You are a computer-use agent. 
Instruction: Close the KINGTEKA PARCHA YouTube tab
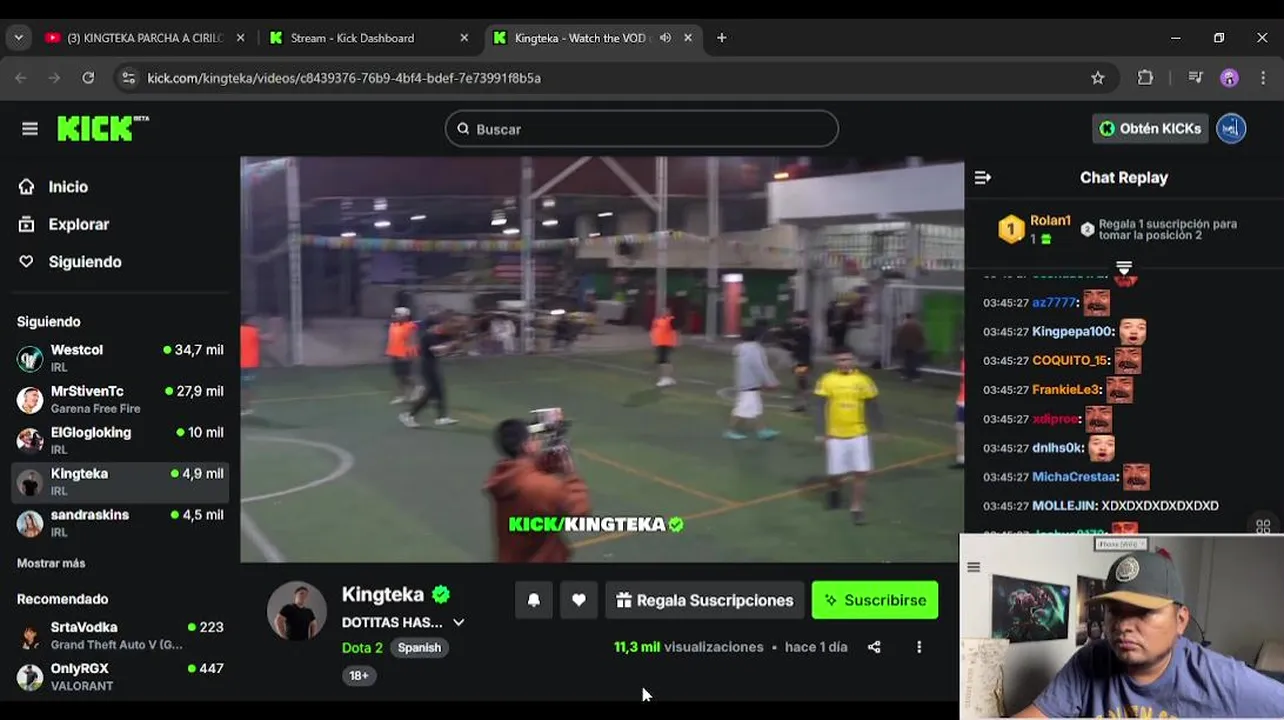click(240, 38)
